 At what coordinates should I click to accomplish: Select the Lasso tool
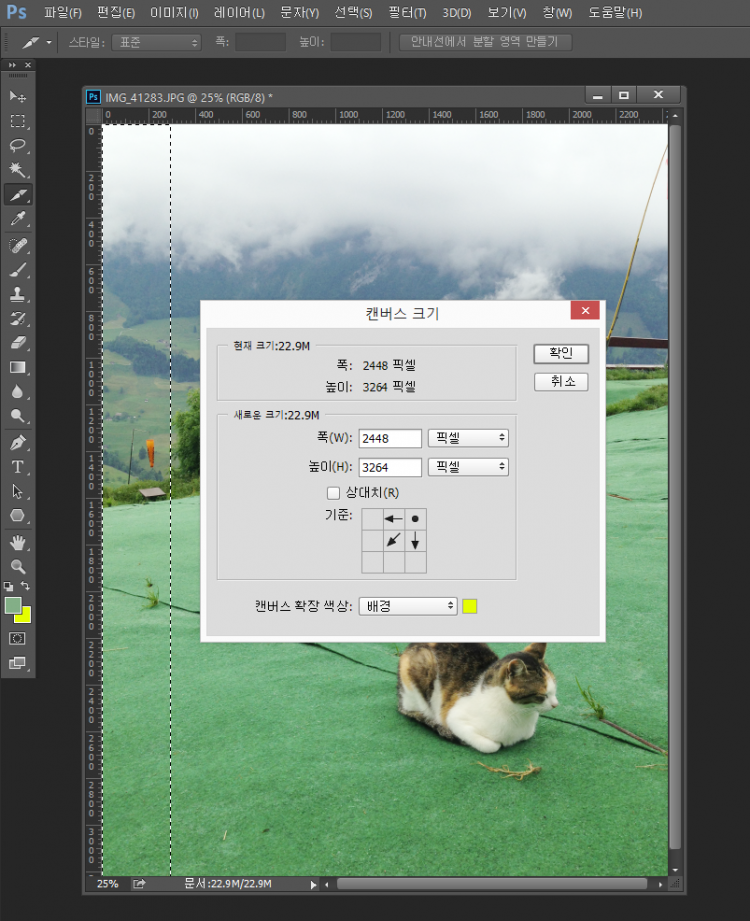point(18,145)
